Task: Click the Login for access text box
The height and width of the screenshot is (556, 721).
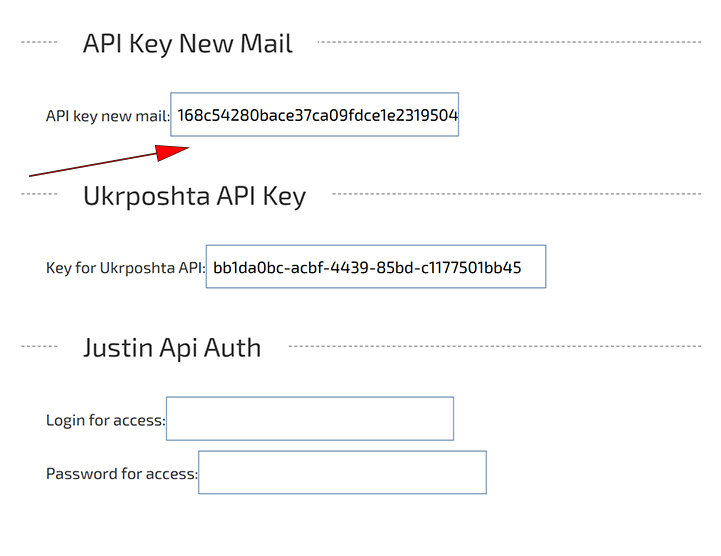Action: 310,419
